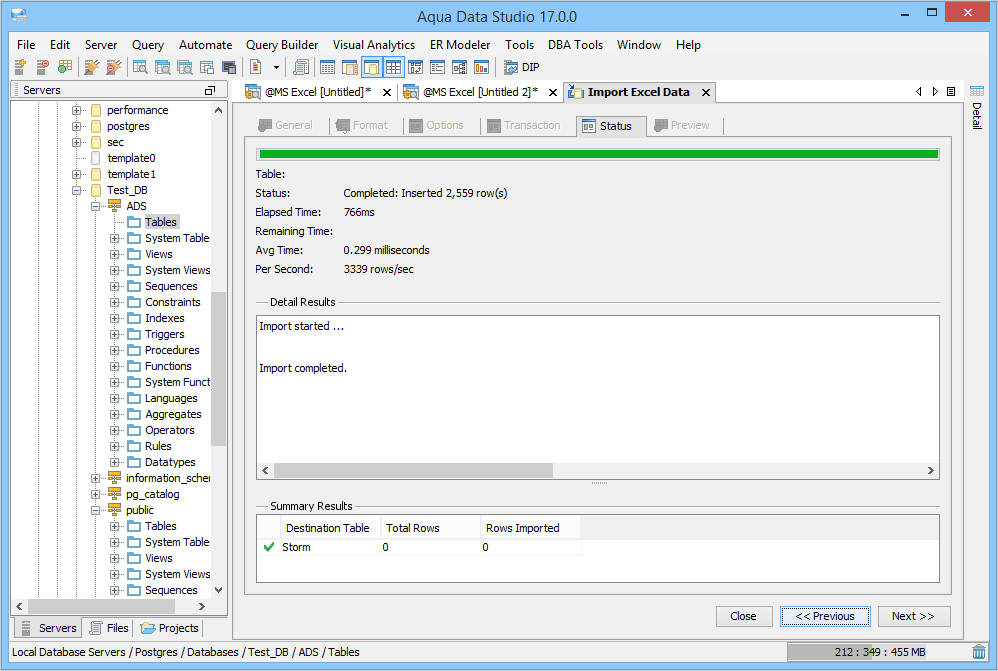The height and width of the screenshot is (671, 998).
Task: Click the bar chart Visual Analytics icon
Action: click(x=482, y=67)
